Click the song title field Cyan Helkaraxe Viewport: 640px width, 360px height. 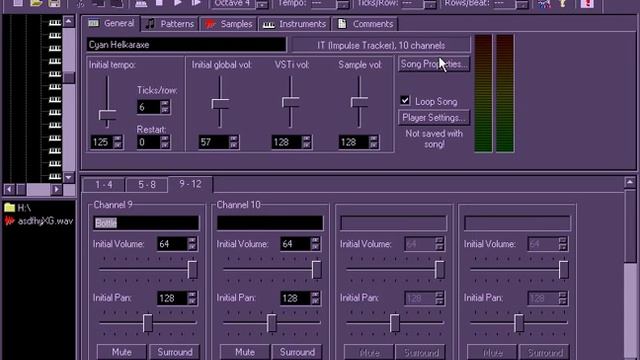[186, 44]
